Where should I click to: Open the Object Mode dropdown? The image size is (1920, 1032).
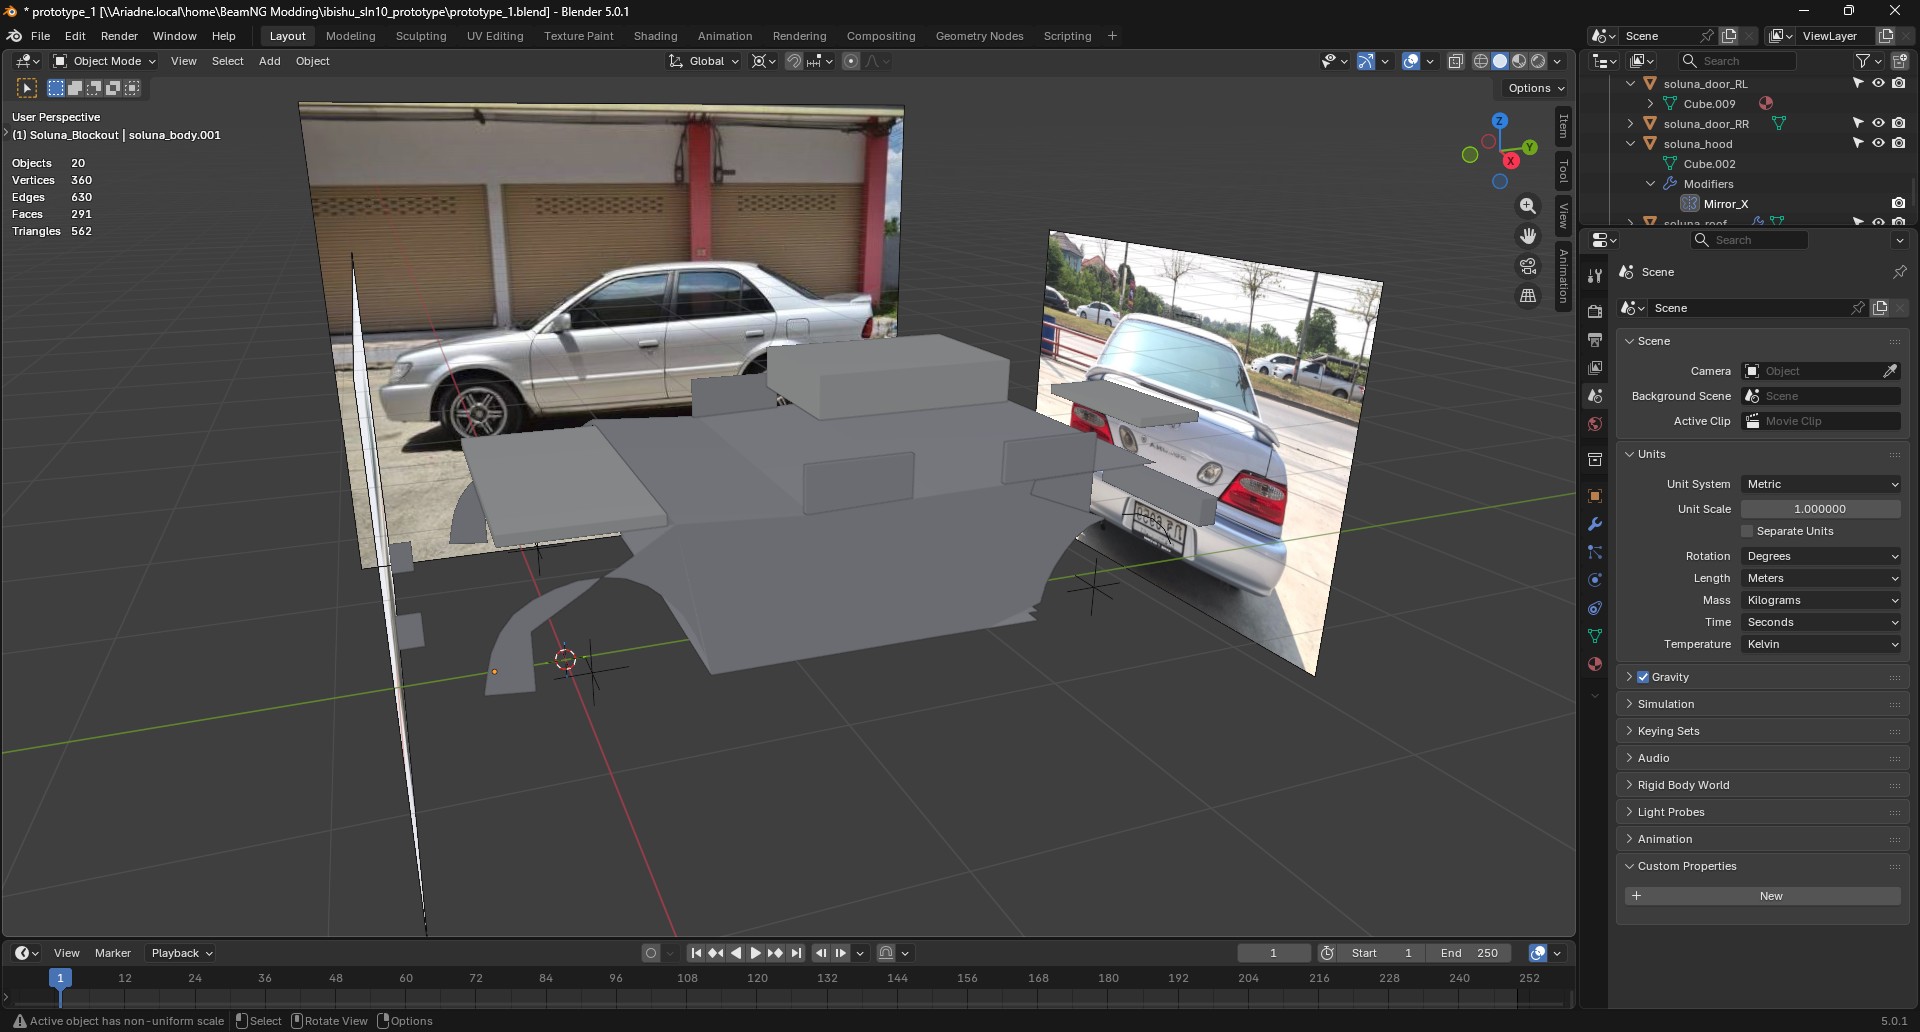click(x=105, y=61)
